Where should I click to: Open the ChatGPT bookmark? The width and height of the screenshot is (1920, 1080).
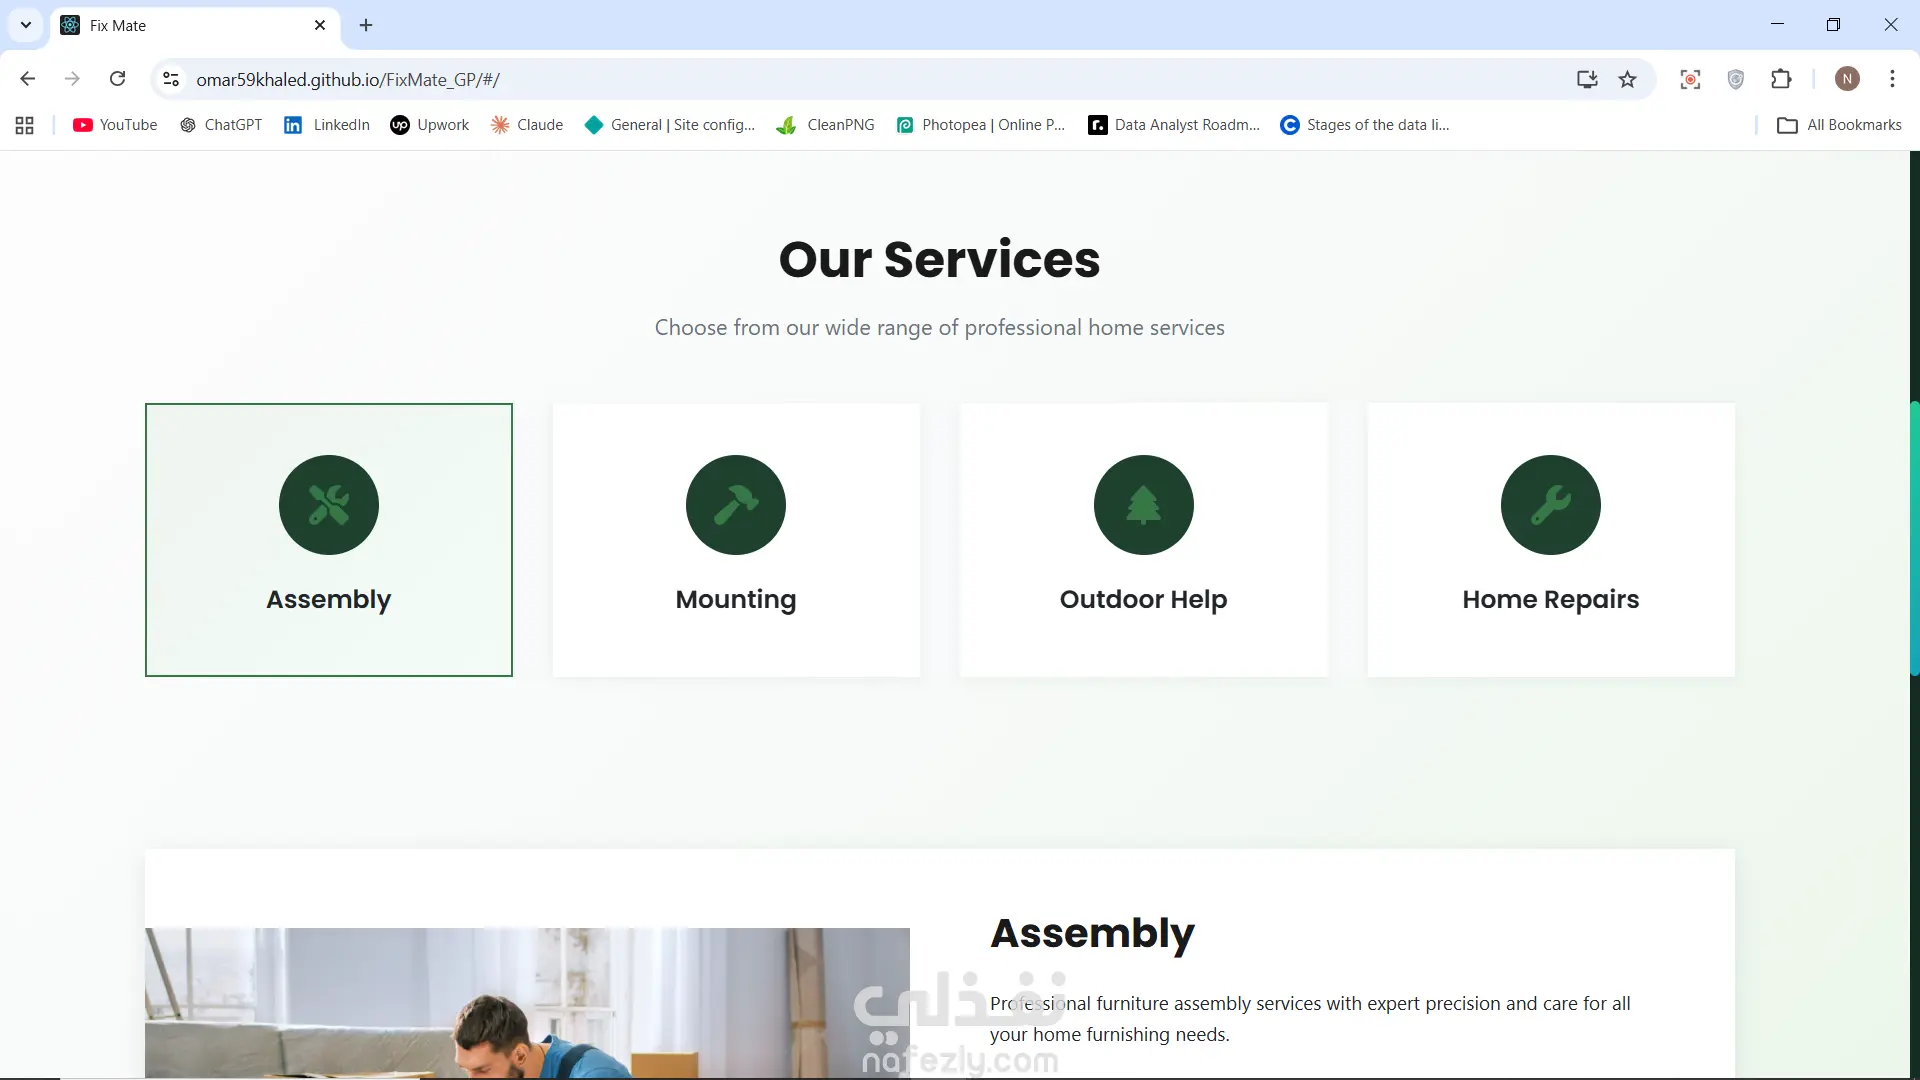(221, 125)
